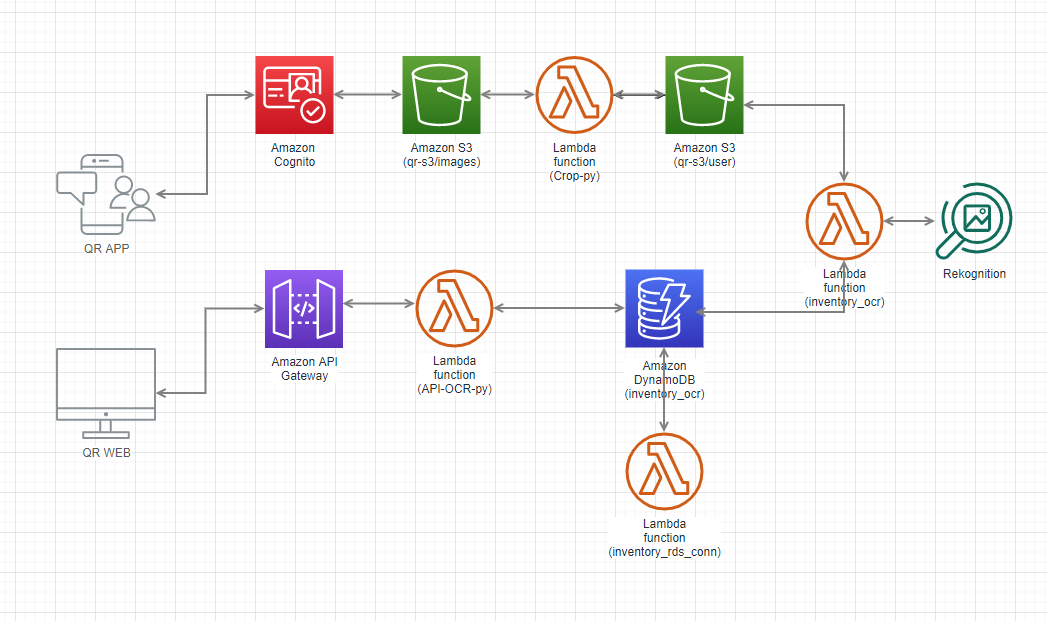Select the API-OCR-py Lambda function icon
The image size is (1047, 621).
[454, 308]
